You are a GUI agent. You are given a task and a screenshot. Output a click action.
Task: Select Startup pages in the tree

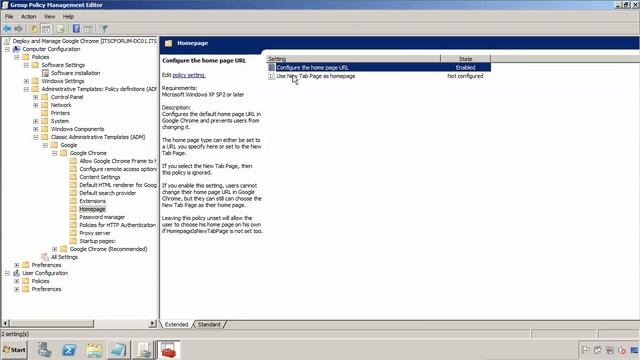pyautogui.click(x=97, y=241)
